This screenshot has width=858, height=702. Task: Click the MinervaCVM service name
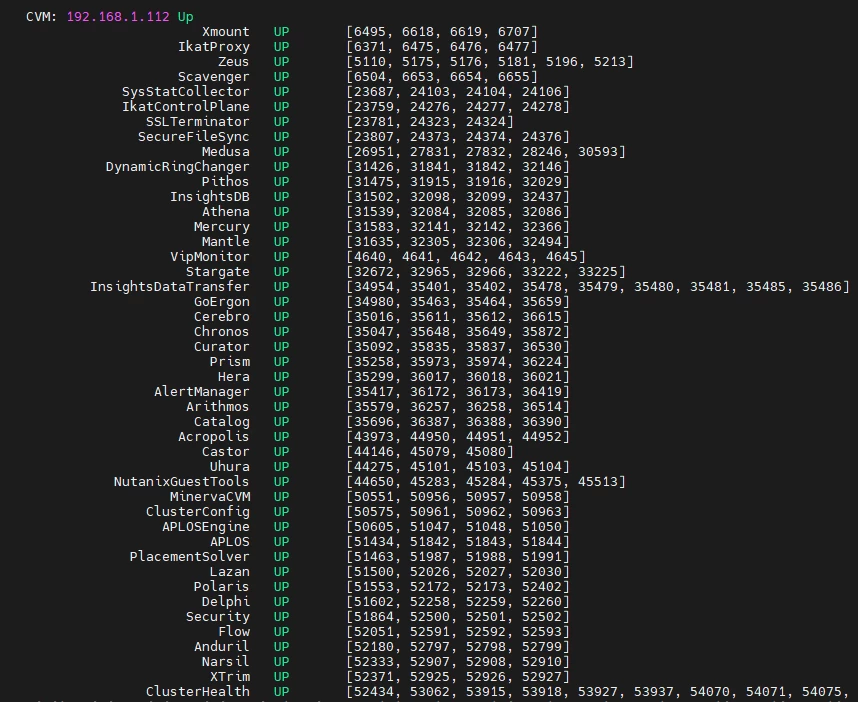210,497
